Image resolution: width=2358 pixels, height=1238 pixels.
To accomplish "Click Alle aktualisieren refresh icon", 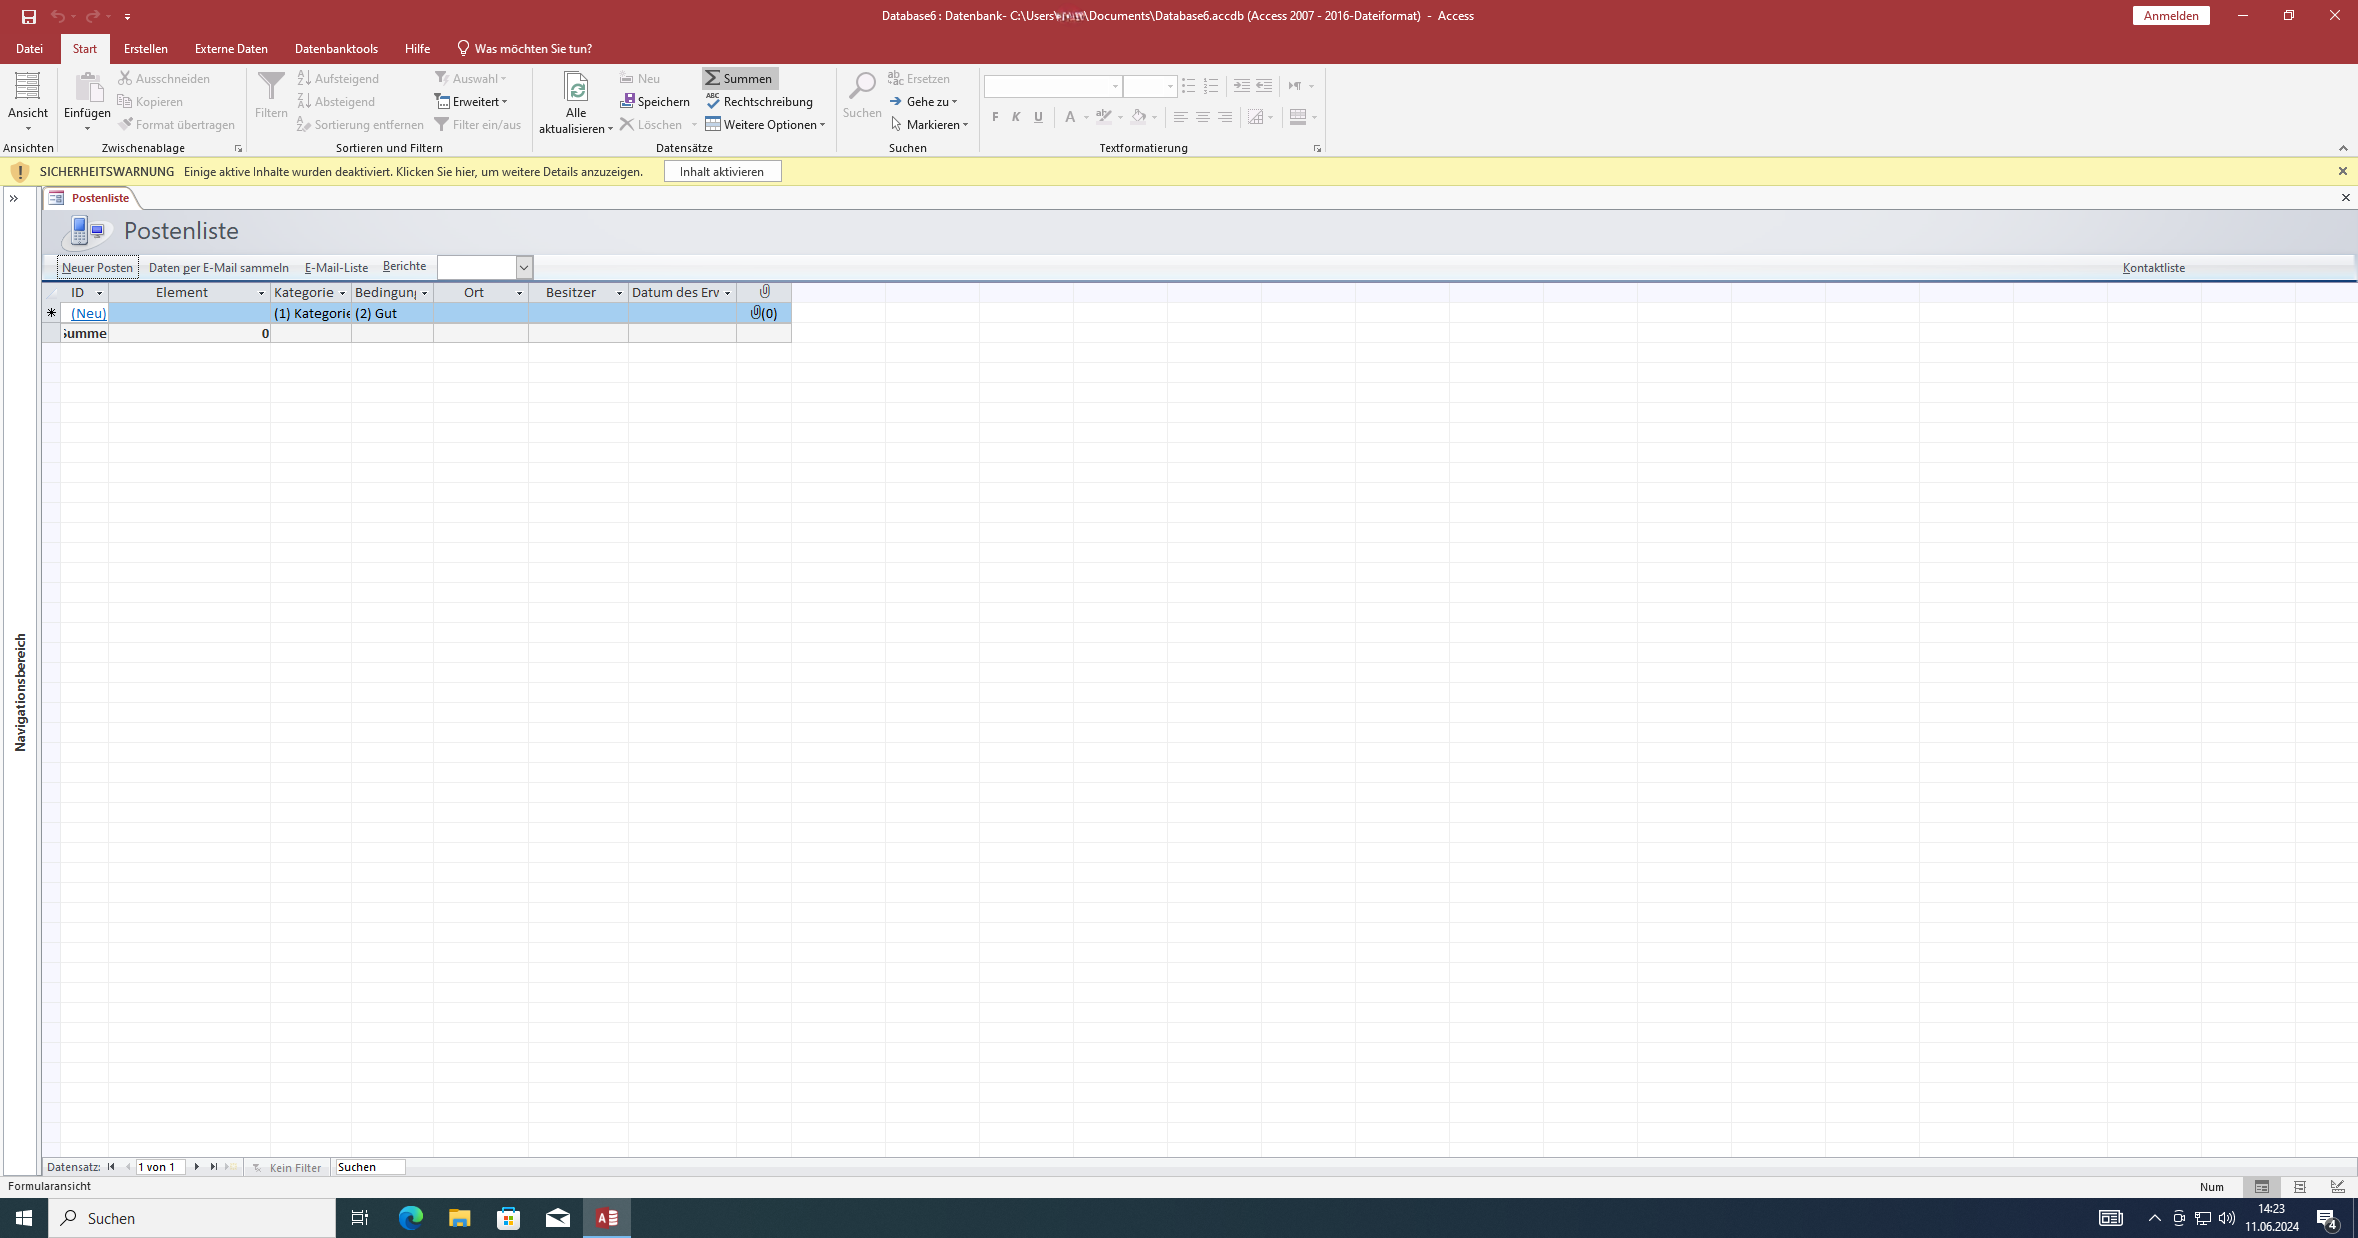I will pos(576,88).
